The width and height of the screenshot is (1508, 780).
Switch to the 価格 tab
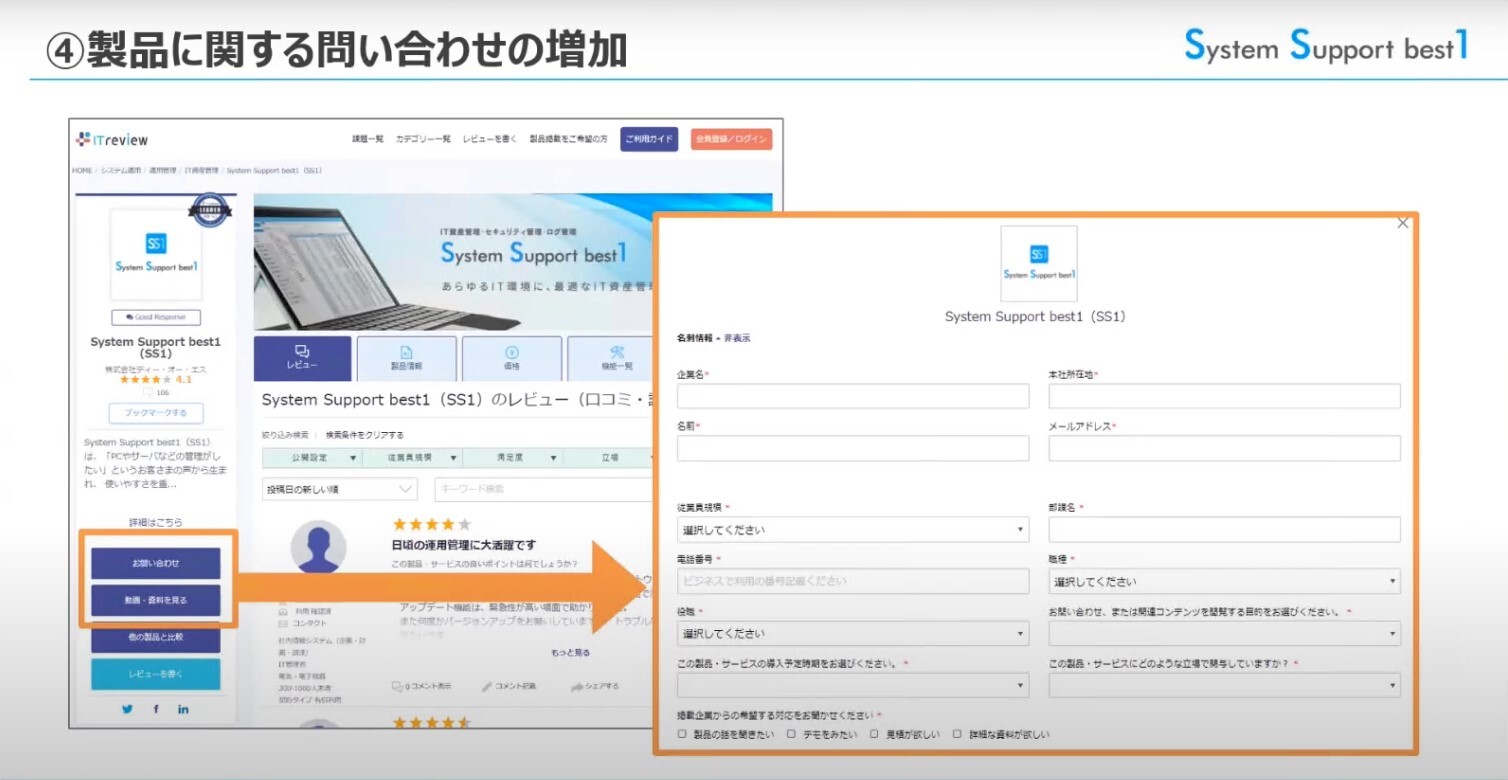point(512,358)
